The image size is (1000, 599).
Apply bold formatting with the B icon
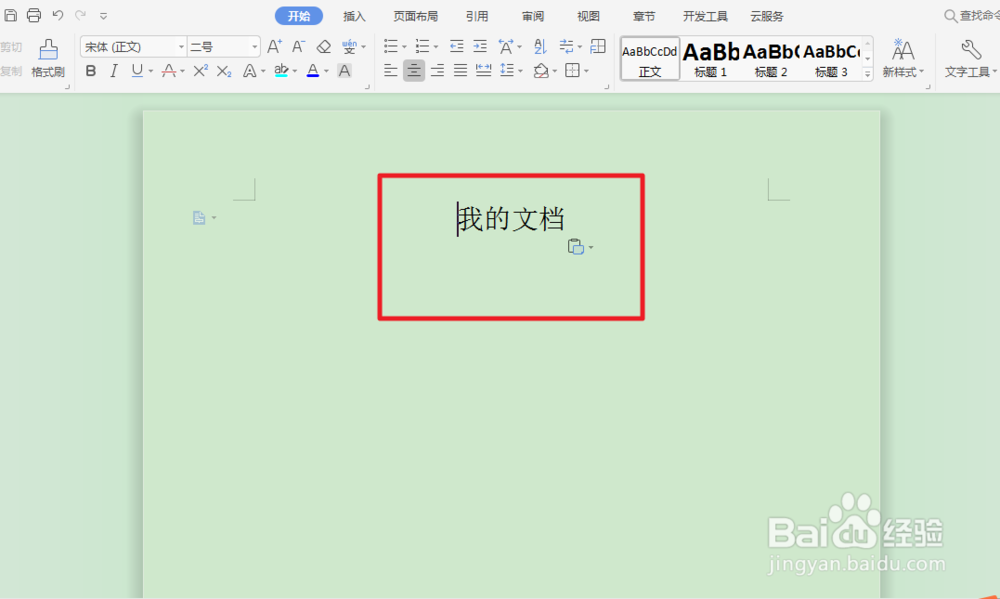pos(90,70)
